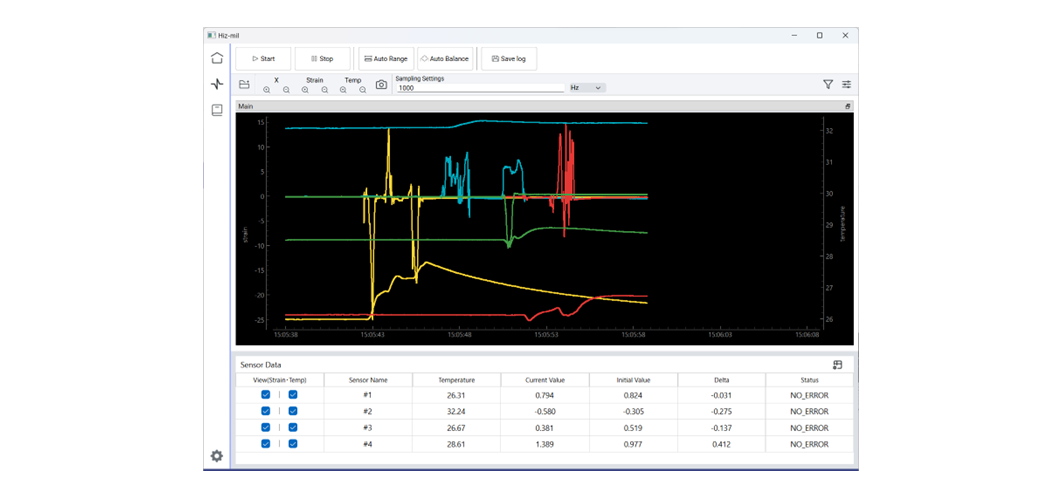Take a chart snapshot with camera icon
This screenshot has height=491, width=1062.
[x=381, y=85]
